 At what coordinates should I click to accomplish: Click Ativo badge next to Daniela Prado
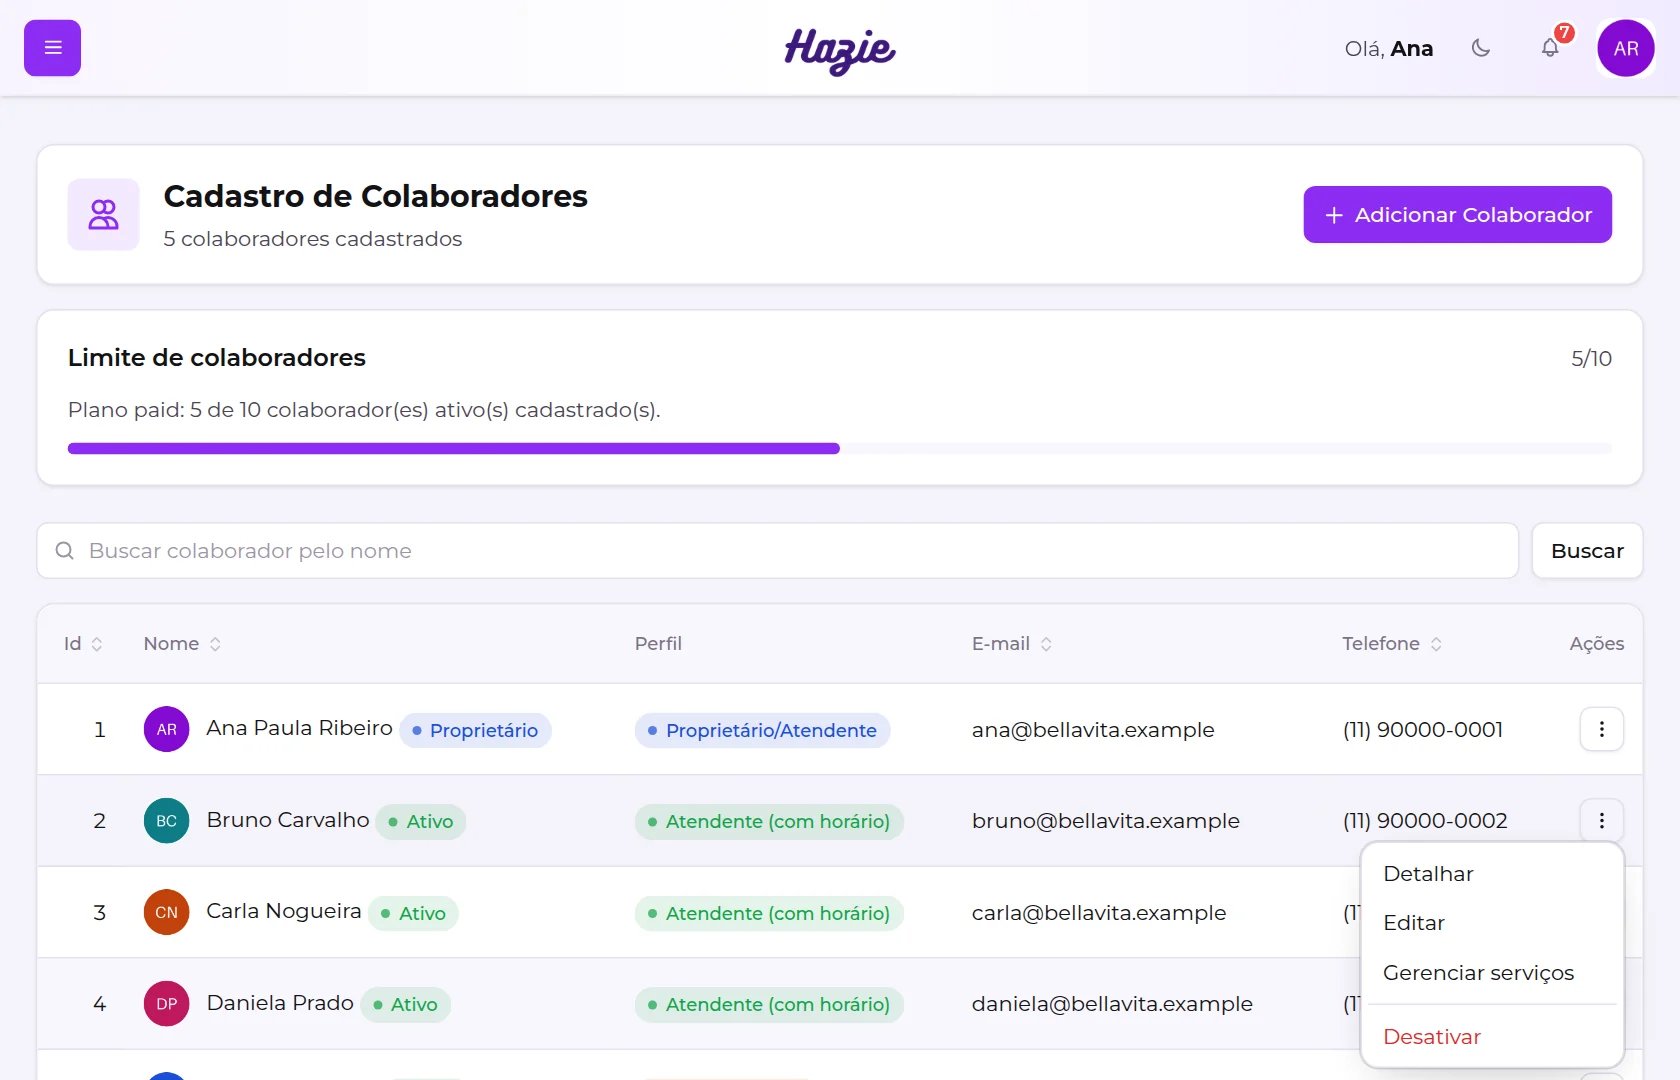click(x=405, y=1004)
